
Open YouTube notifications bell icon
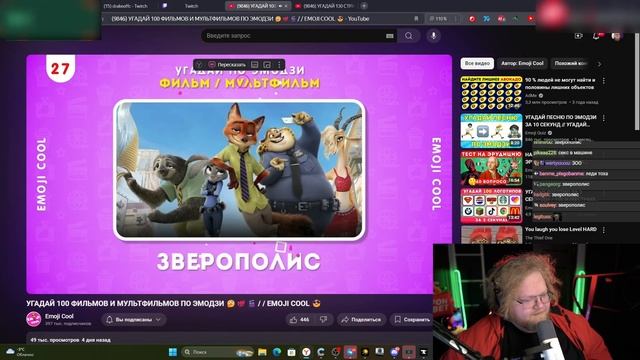tap(596, 36)
